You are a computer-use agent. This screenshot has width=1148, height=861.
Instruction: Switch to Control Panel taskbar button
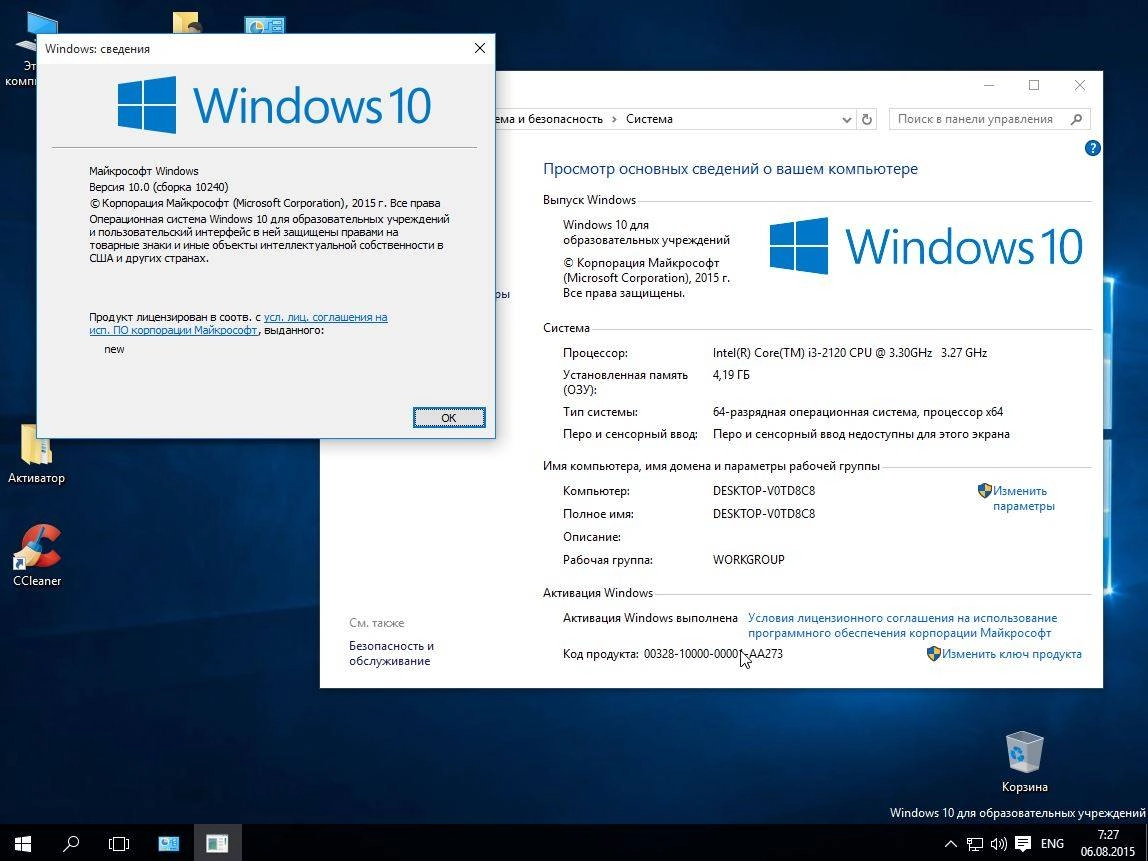click(169, 843)
